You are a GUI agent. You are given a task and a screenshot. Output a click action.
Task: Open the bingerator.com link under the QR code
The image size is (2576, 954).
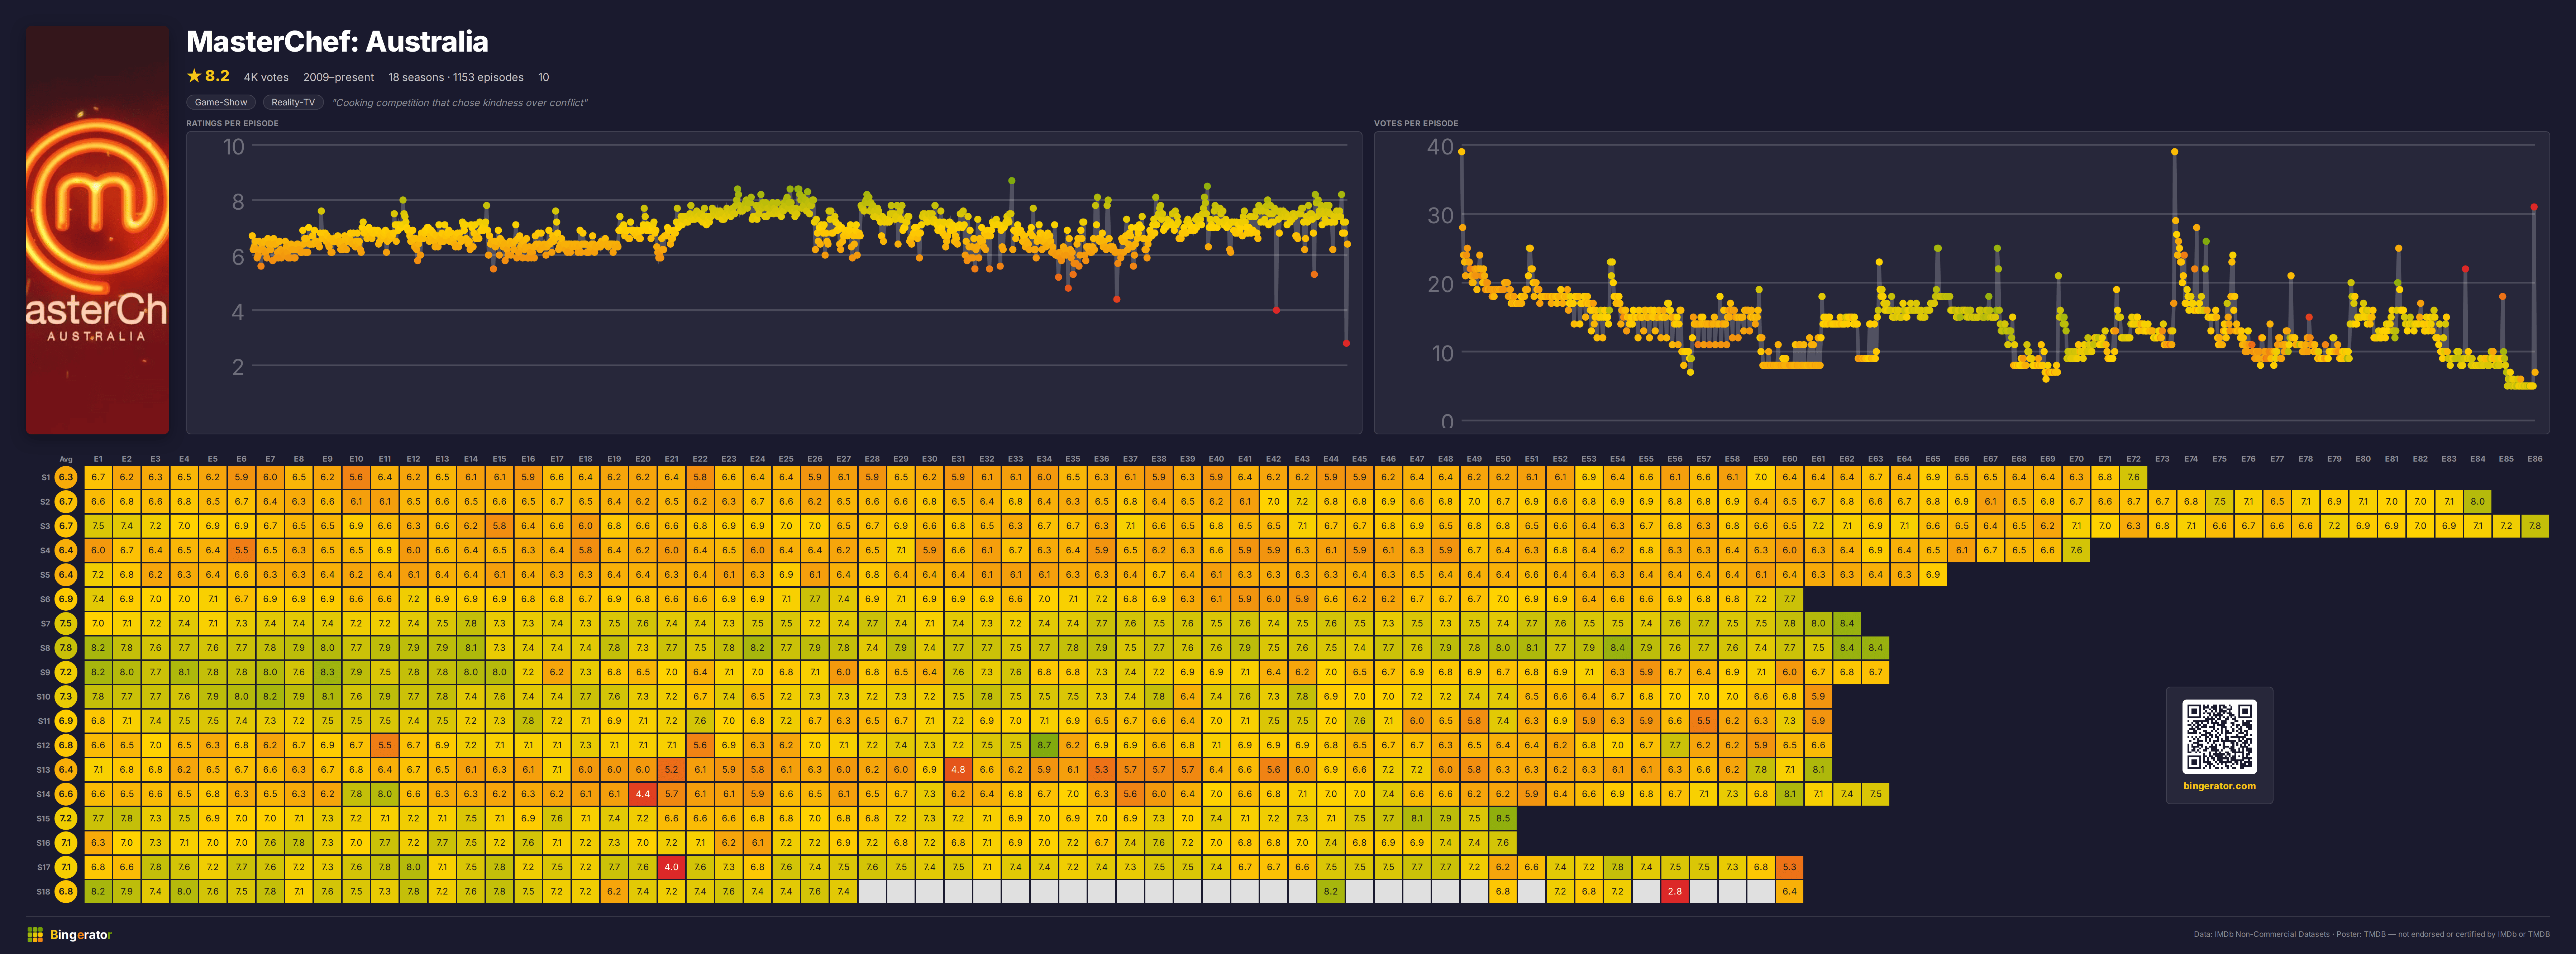pyautogui.click(x=2219, y=786)
